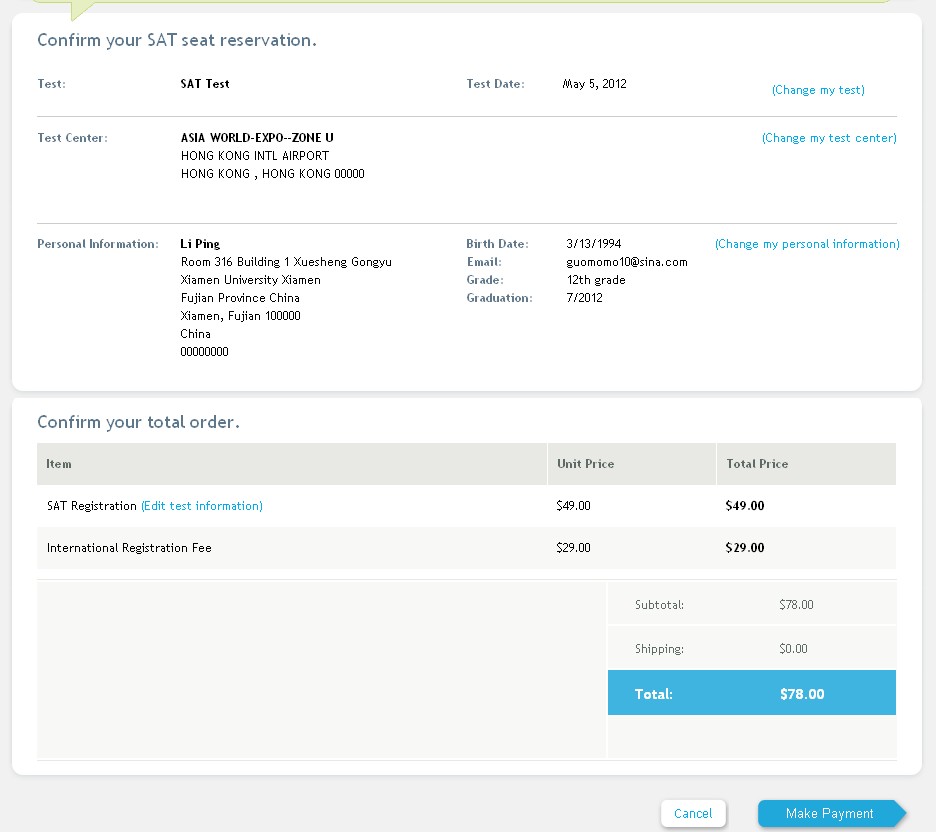Image resolution: width=936 pixels, height=832 pixels.
Task: Click the email guomomo10@sina.com
Action: pyautogui.click(x=626, y=262)
